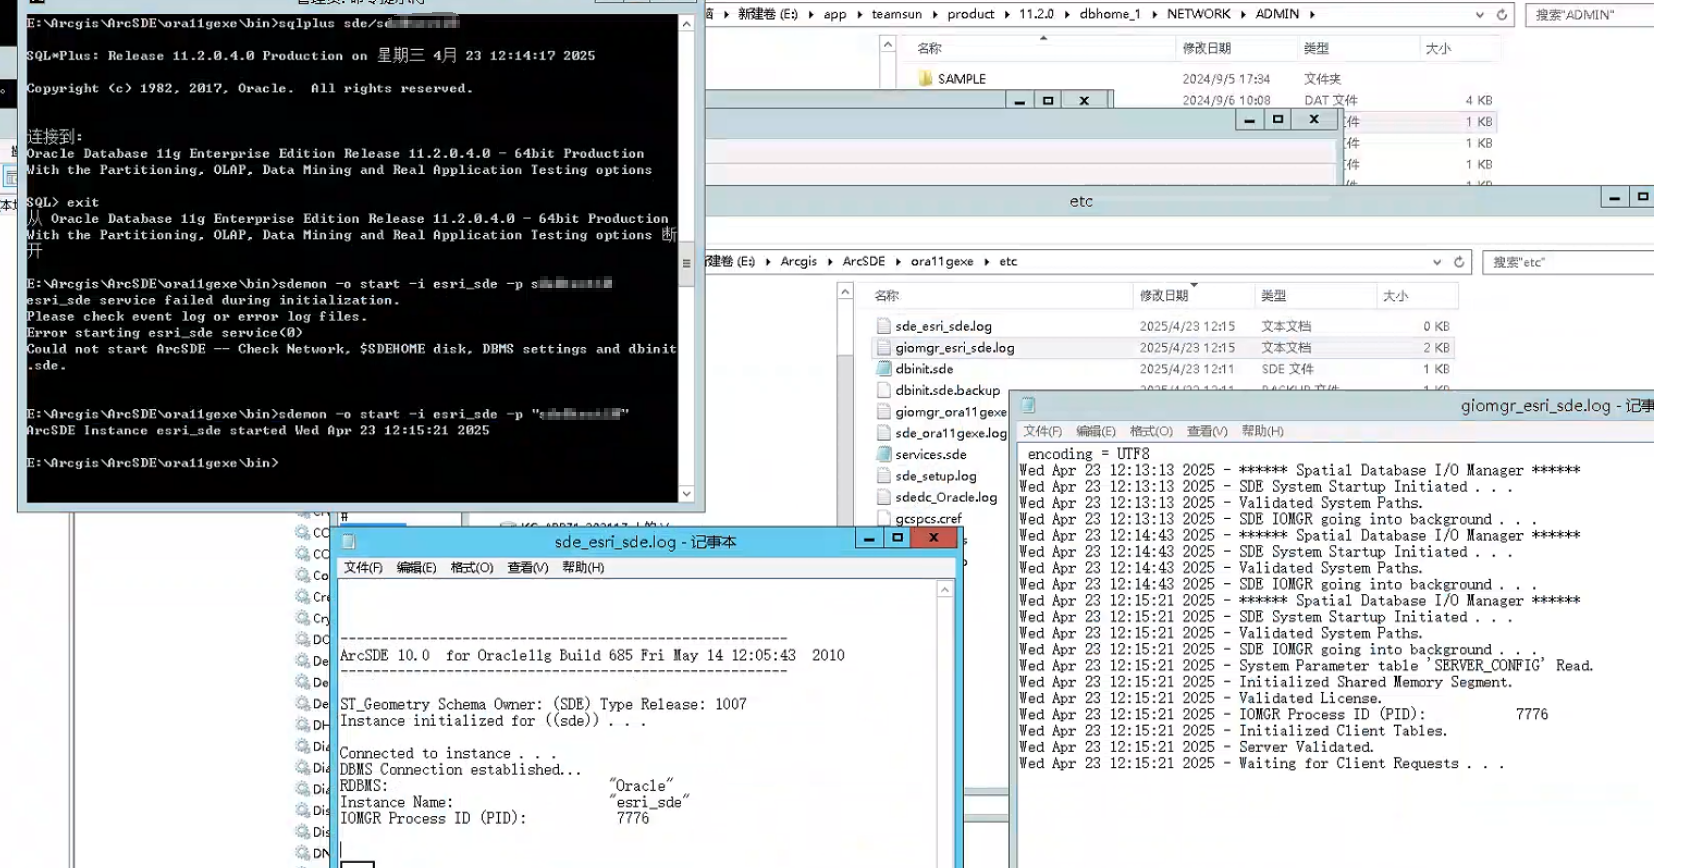This screenshot has width=1681, height=868.
Task: Open 帮助(H) menu in sde_esri_sde.log Notepad
Action: [x=583, y=568]
